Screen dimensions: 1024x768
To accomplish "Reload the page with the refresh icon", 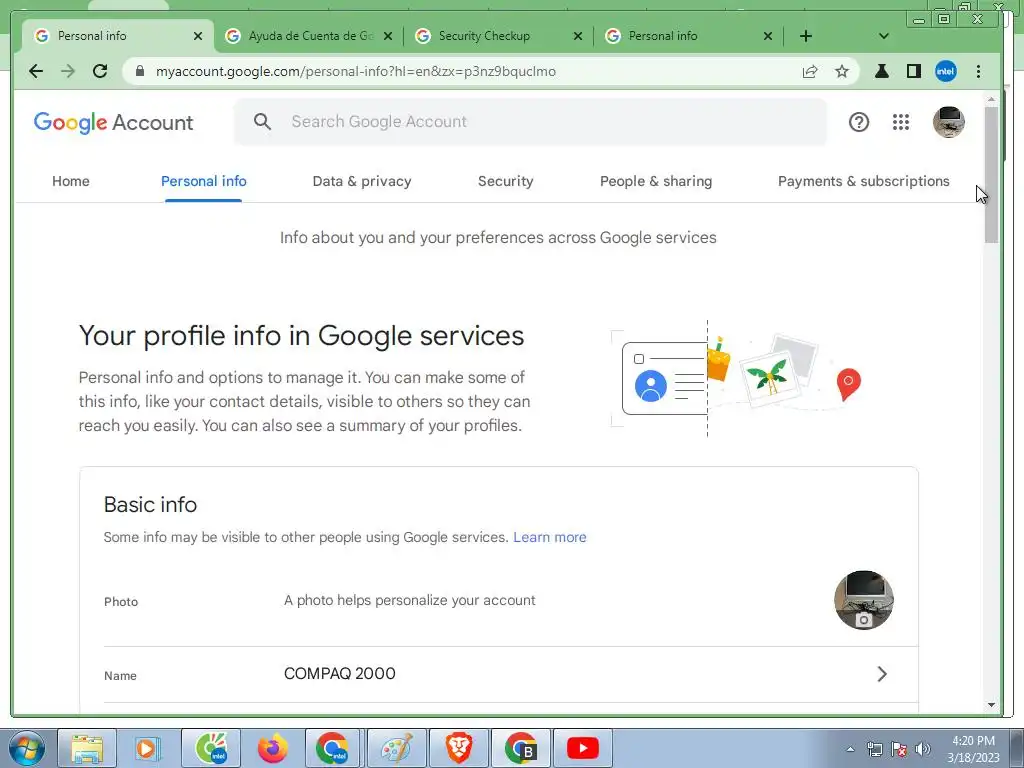I will [x=100, y=71].
